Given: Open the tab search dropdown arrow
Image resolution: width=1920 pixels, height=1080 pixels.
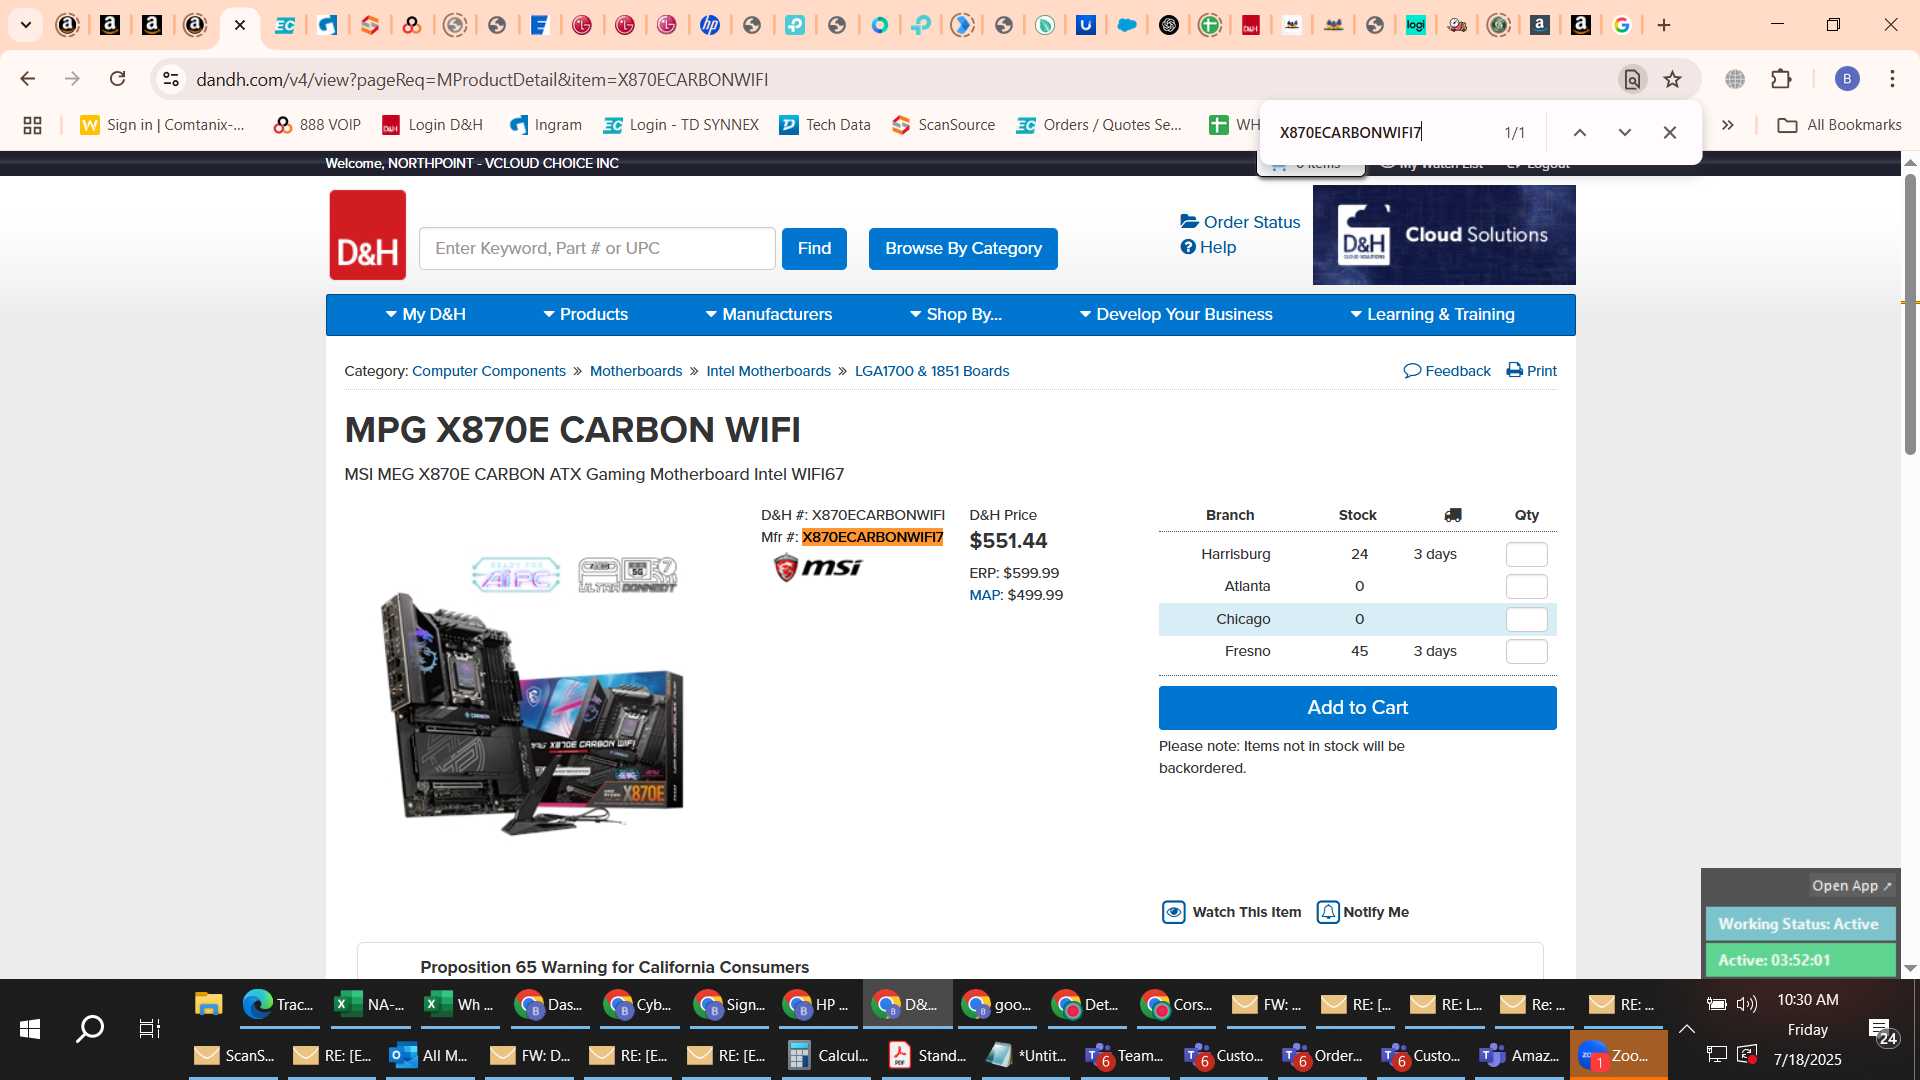Looking at the screenshot, I should [x=26, y=25].
